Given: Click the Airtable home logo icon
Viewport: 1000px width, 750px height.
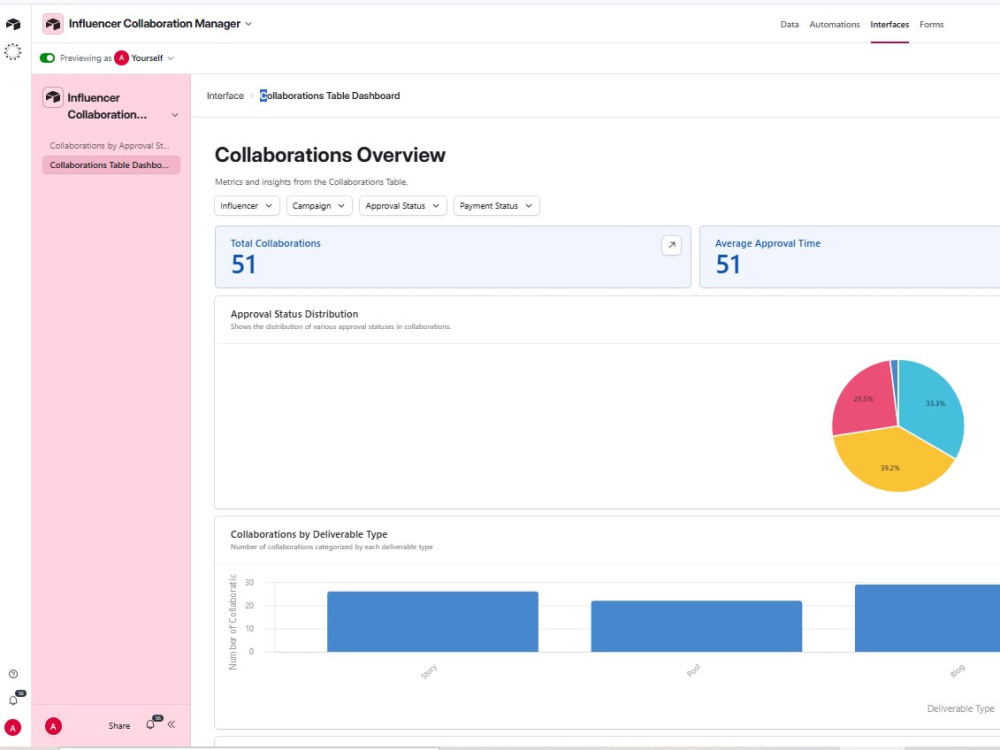Looking at the screenshot, I should coord(13,24).
